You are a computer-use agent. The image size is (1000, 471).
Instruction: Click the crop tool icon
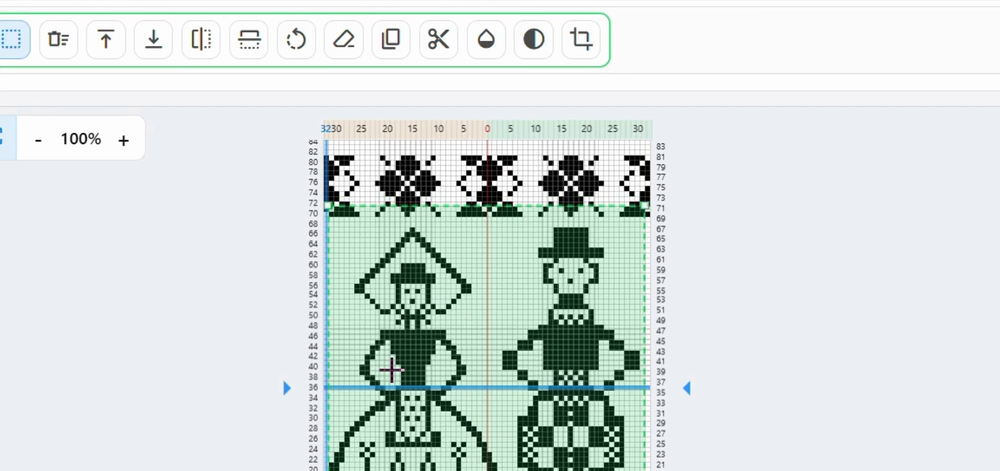click(581, 40)
